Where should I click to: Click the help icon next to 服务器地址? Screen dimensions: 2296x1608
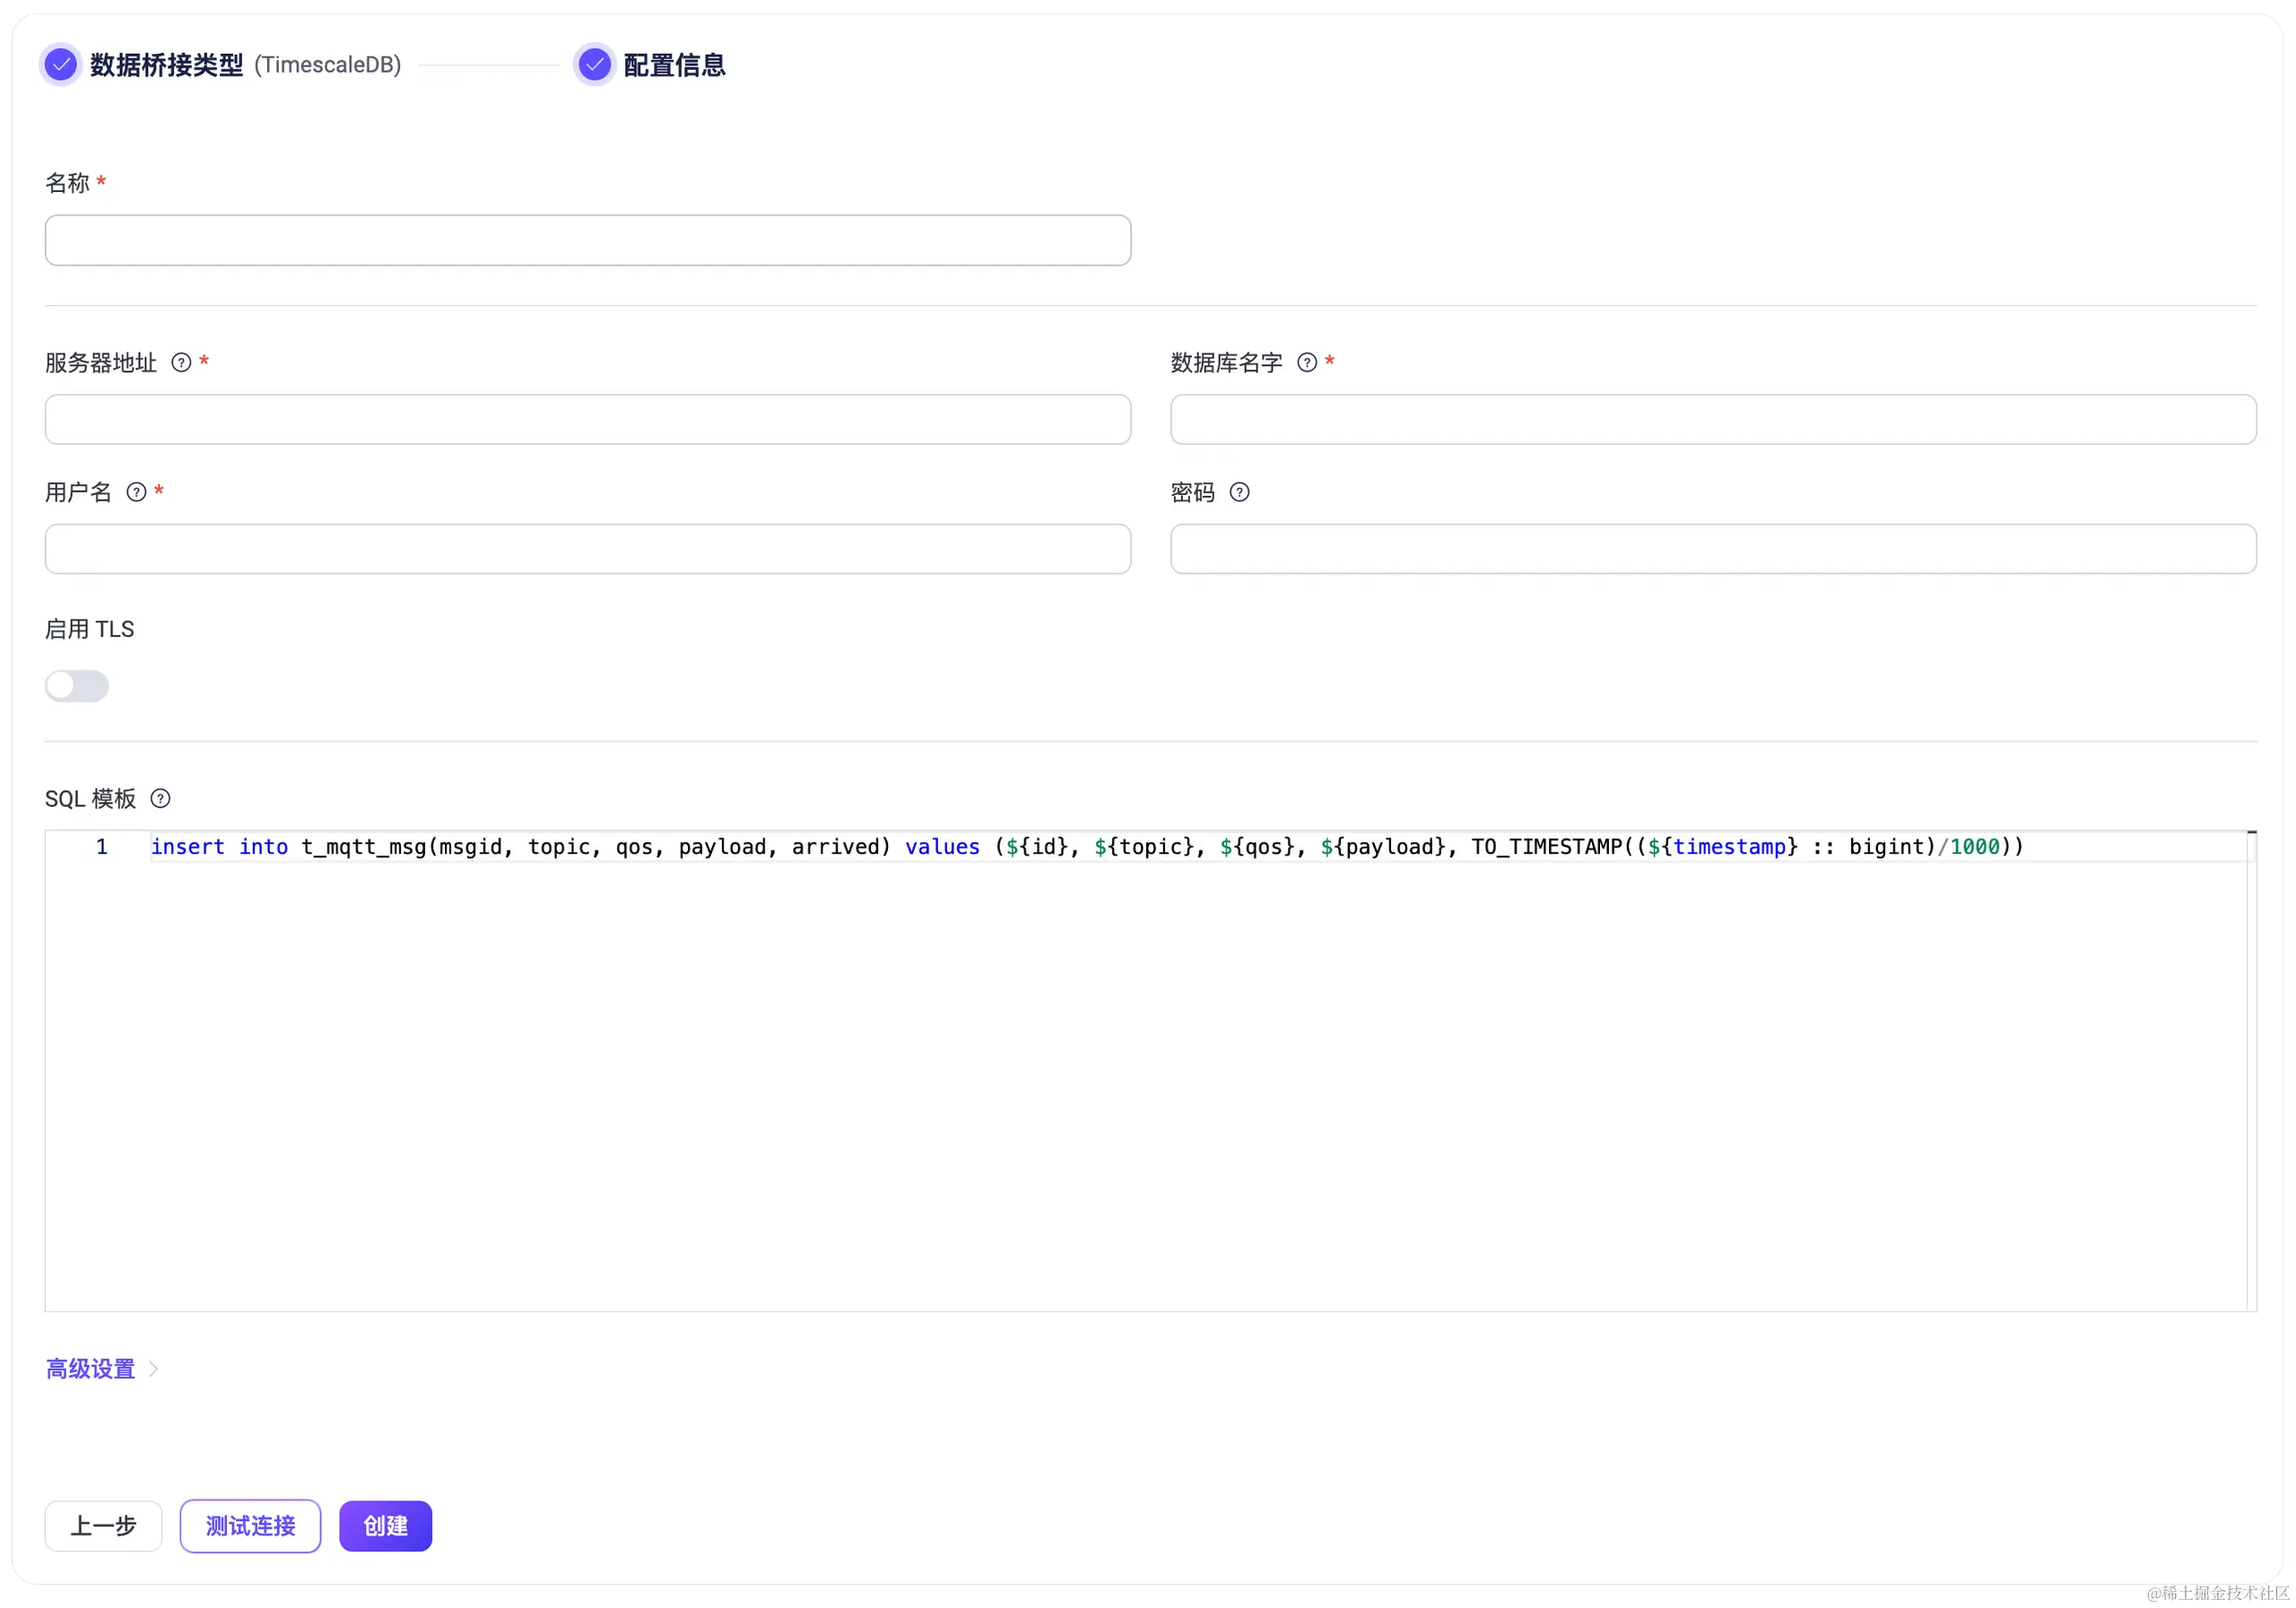(x=181, y=363)
